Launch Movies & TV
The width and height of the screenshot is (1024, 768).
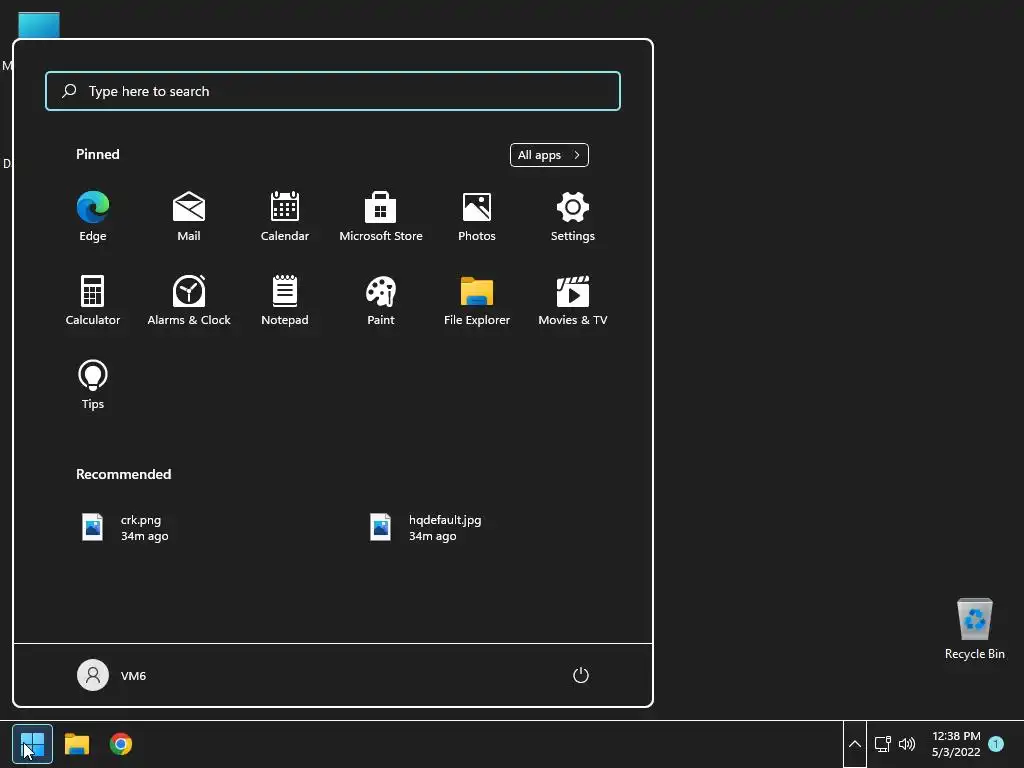pos(573,300)
